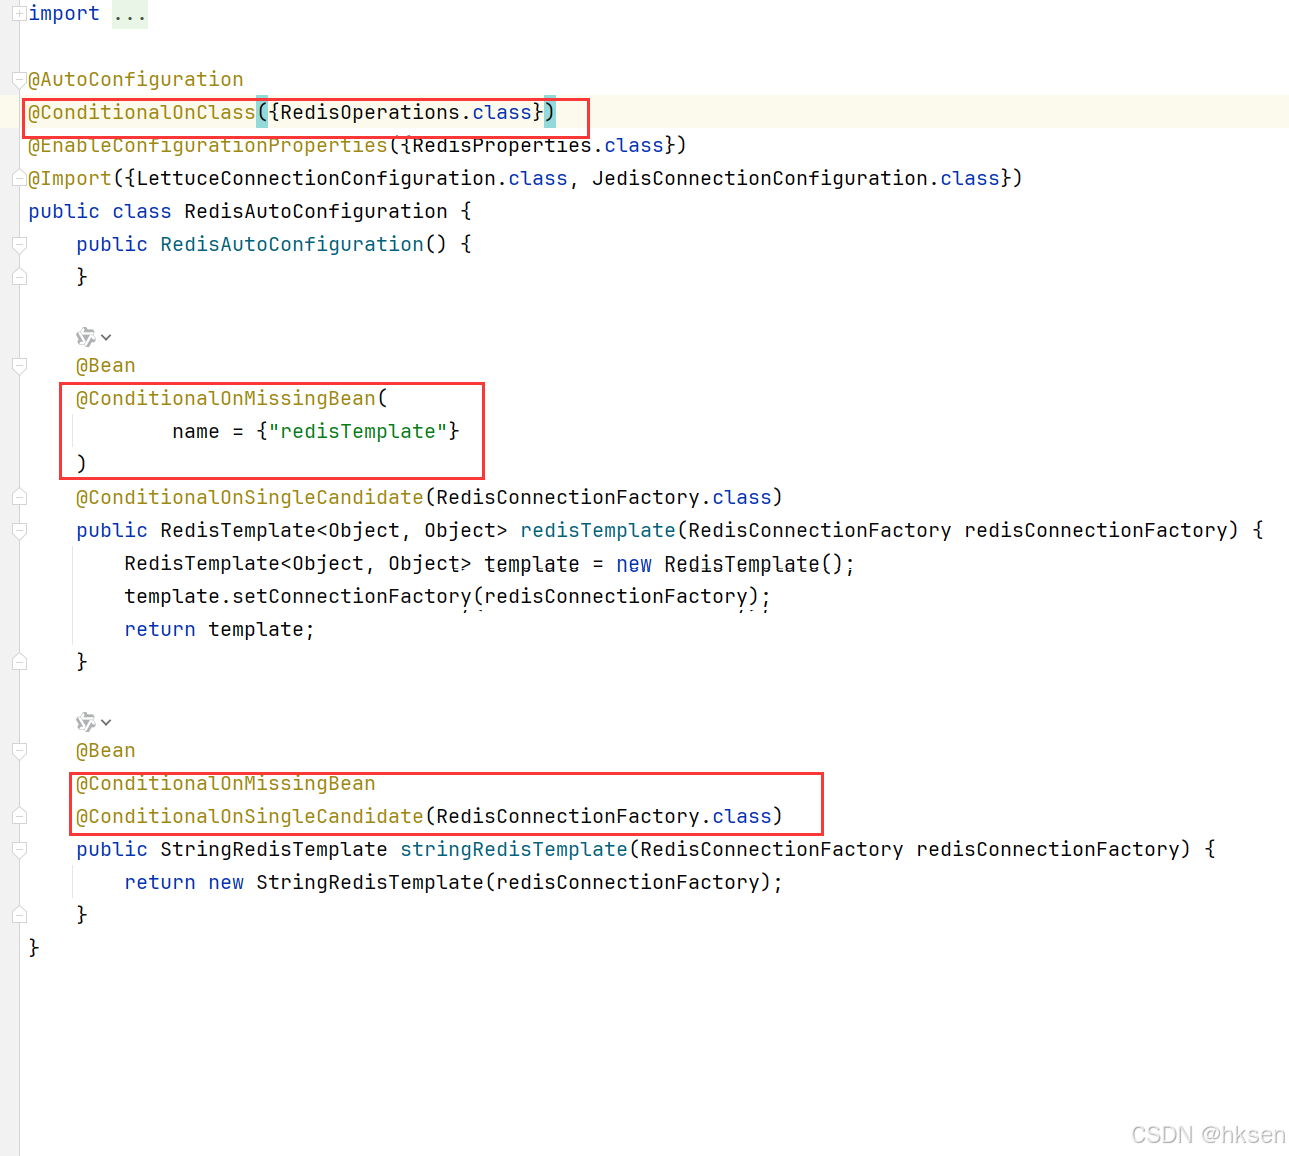Collapse the RedisAutoConfiguration constructor body

20,244
